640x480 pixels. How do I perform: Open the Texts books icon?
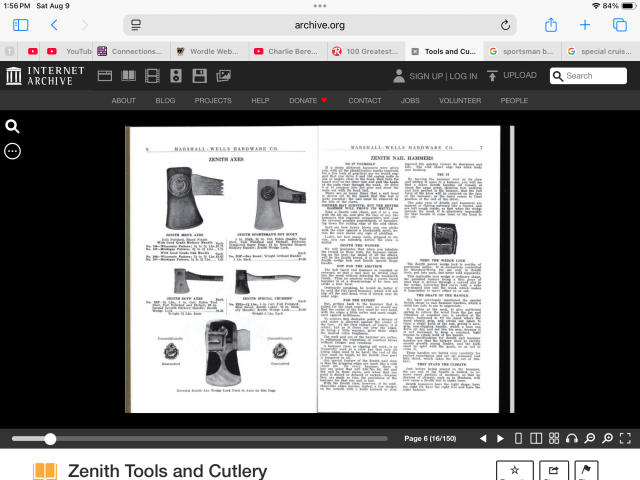(x=129, y=76)
